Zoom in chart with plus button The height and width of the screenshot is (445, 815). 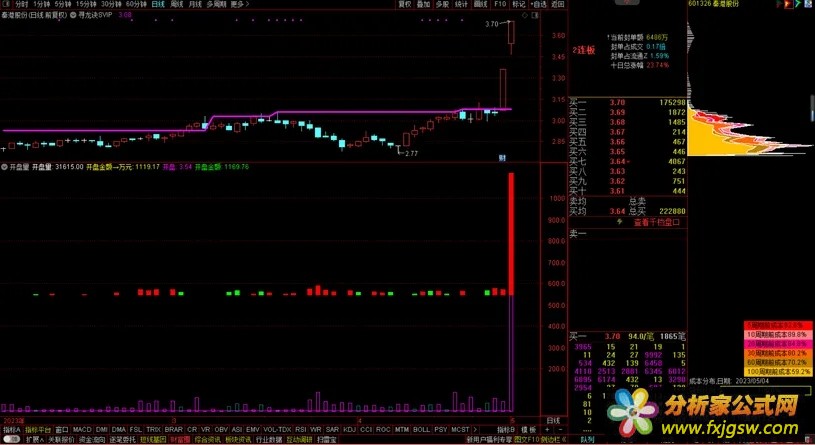click(547, 430)
